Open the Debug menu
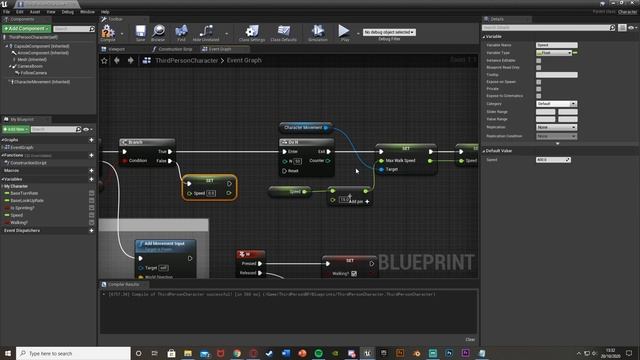 pyautogui.click(x=68, y=12)
